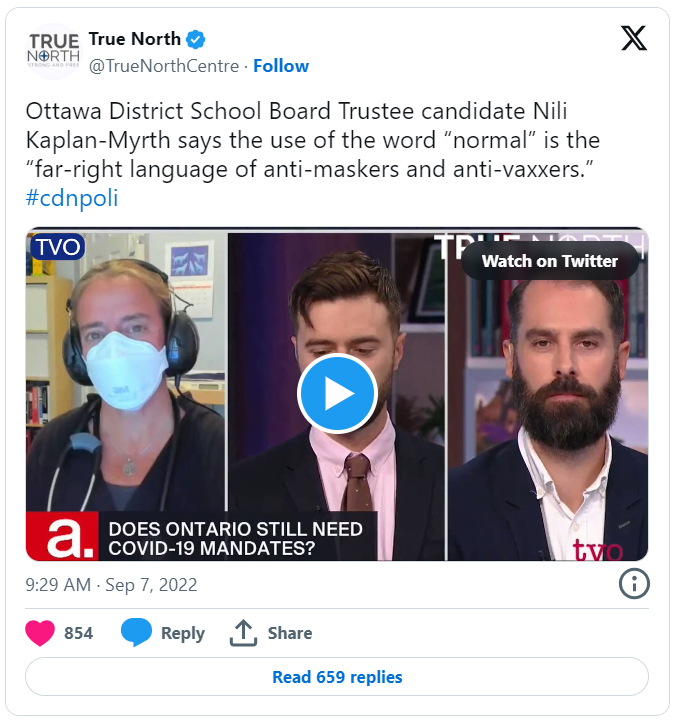The width and height of the screenshot is (677, 723).
Task: Open Read 659 replies
Action: point(337,677)
